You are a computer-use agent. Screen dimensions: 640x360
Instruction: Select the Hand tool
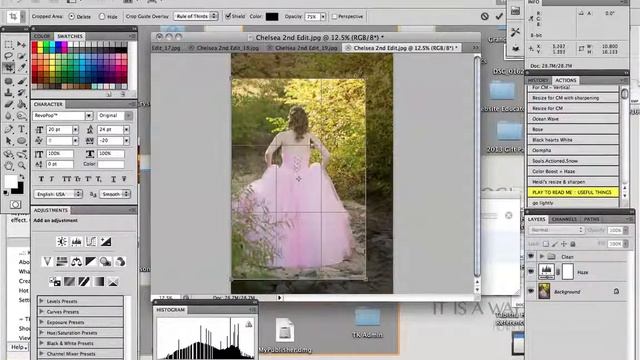pos(9,166)
